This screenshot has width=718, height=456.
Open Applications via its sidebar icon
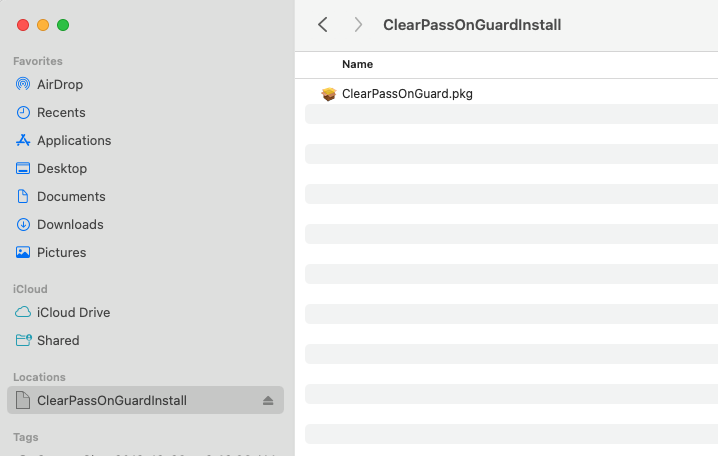[23, 141]
